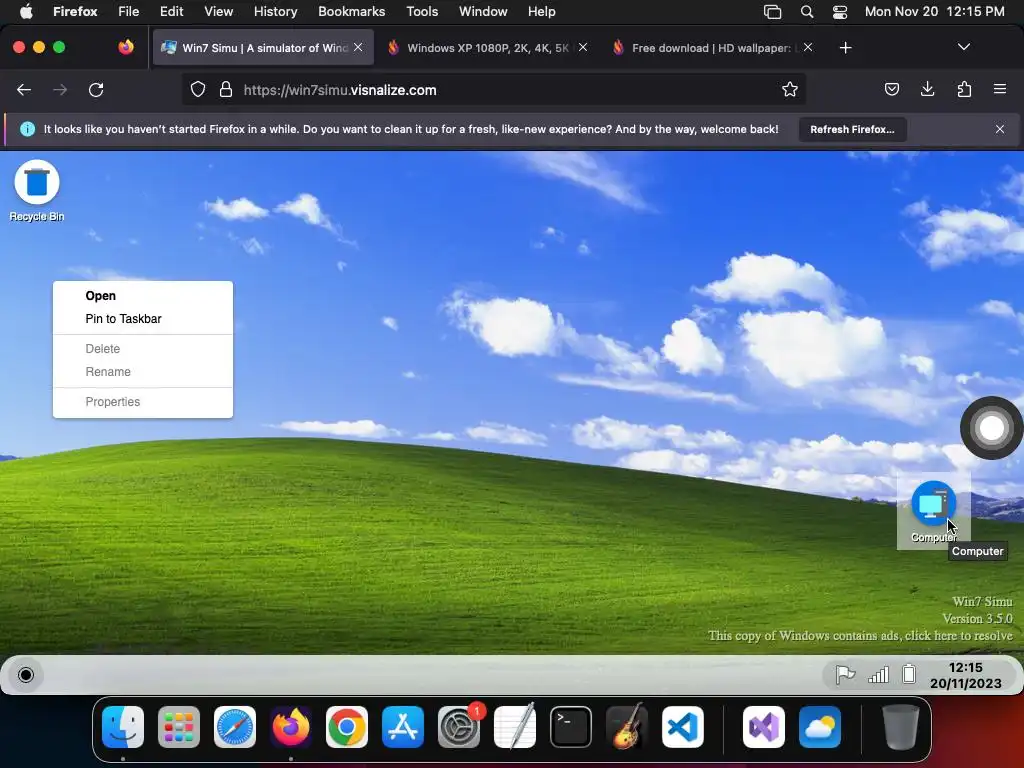1024x768 pixels.
Task: Open Control Center in menu bar
Action: click(840, 12)
